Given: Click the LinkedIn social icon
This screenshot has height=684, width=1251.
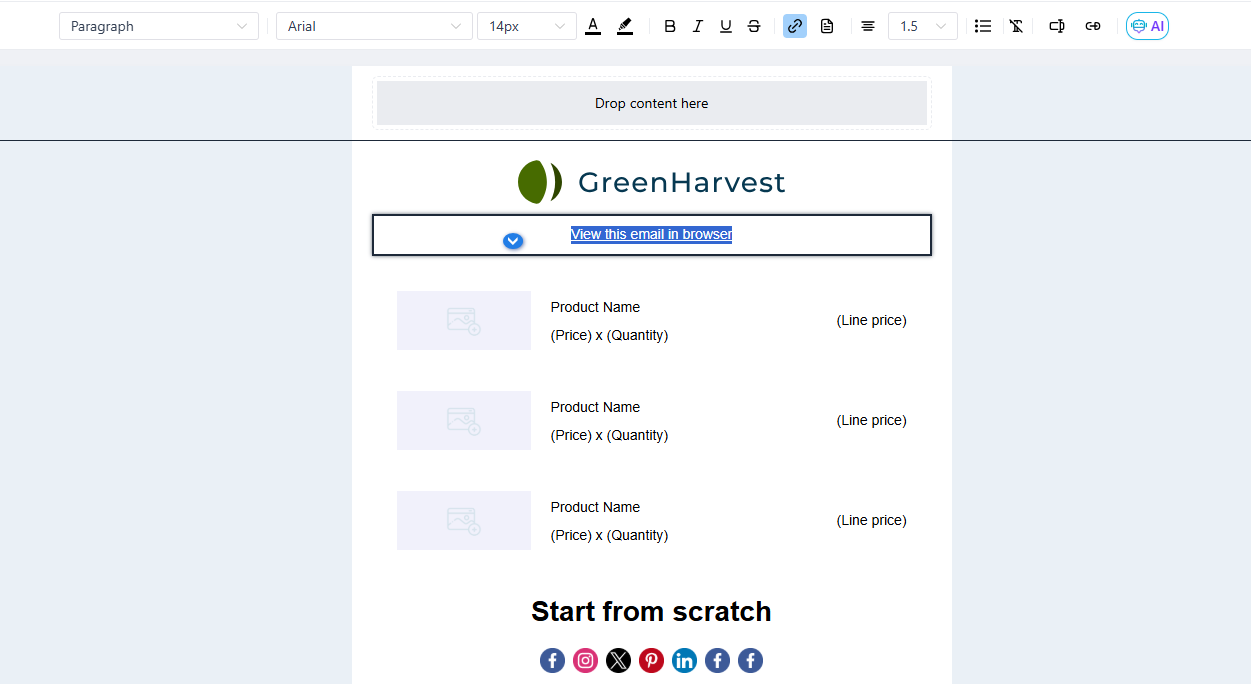Looking at the screenshot, I should [685, 660].
